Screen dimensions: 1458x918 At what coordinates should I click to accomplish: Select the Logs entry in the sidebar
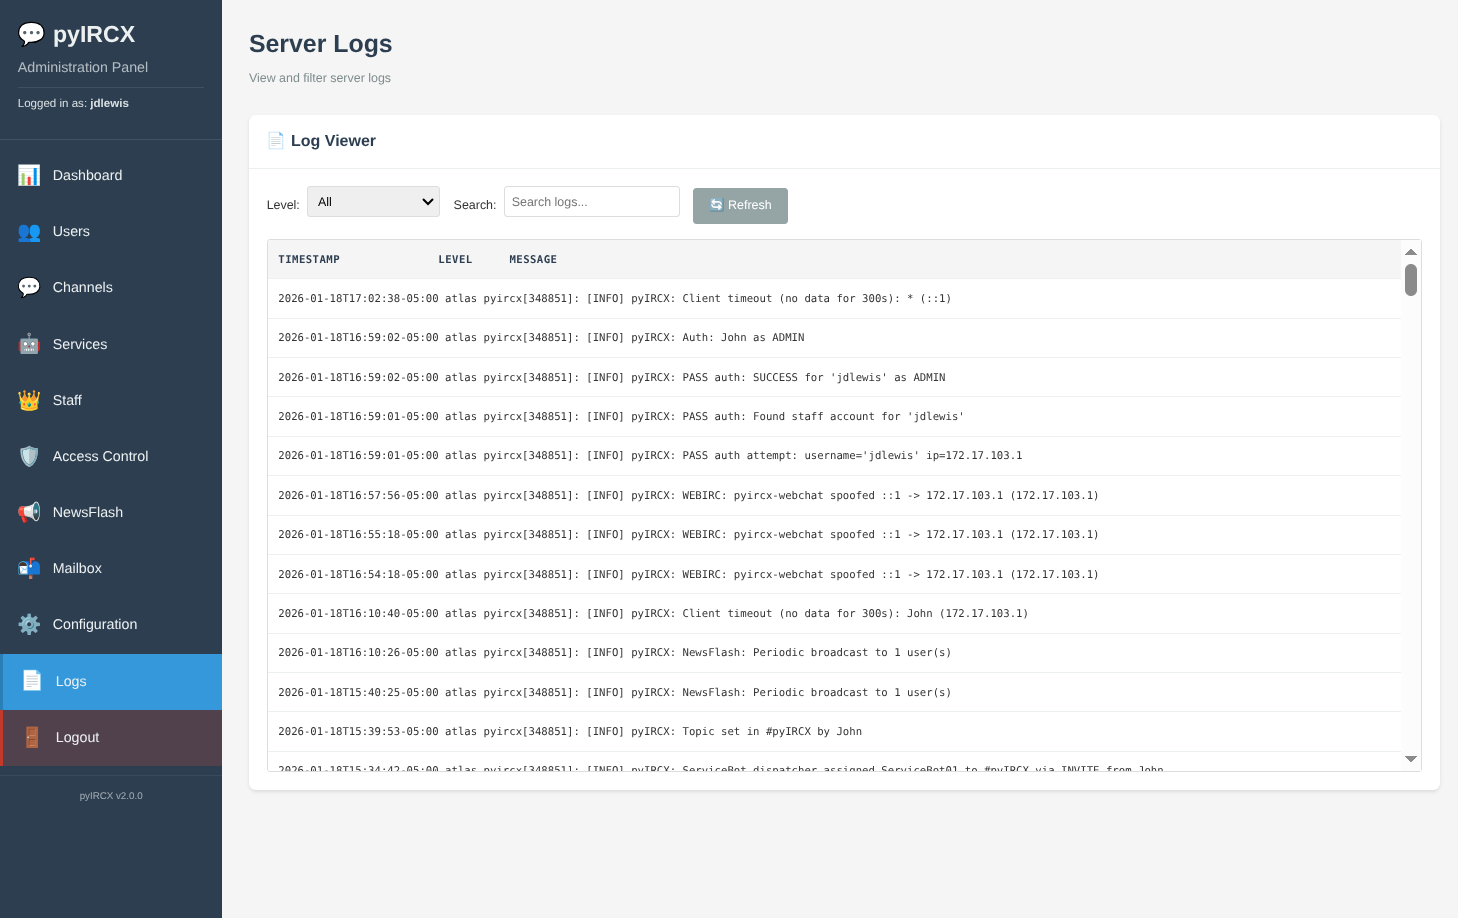click(71, 681)
